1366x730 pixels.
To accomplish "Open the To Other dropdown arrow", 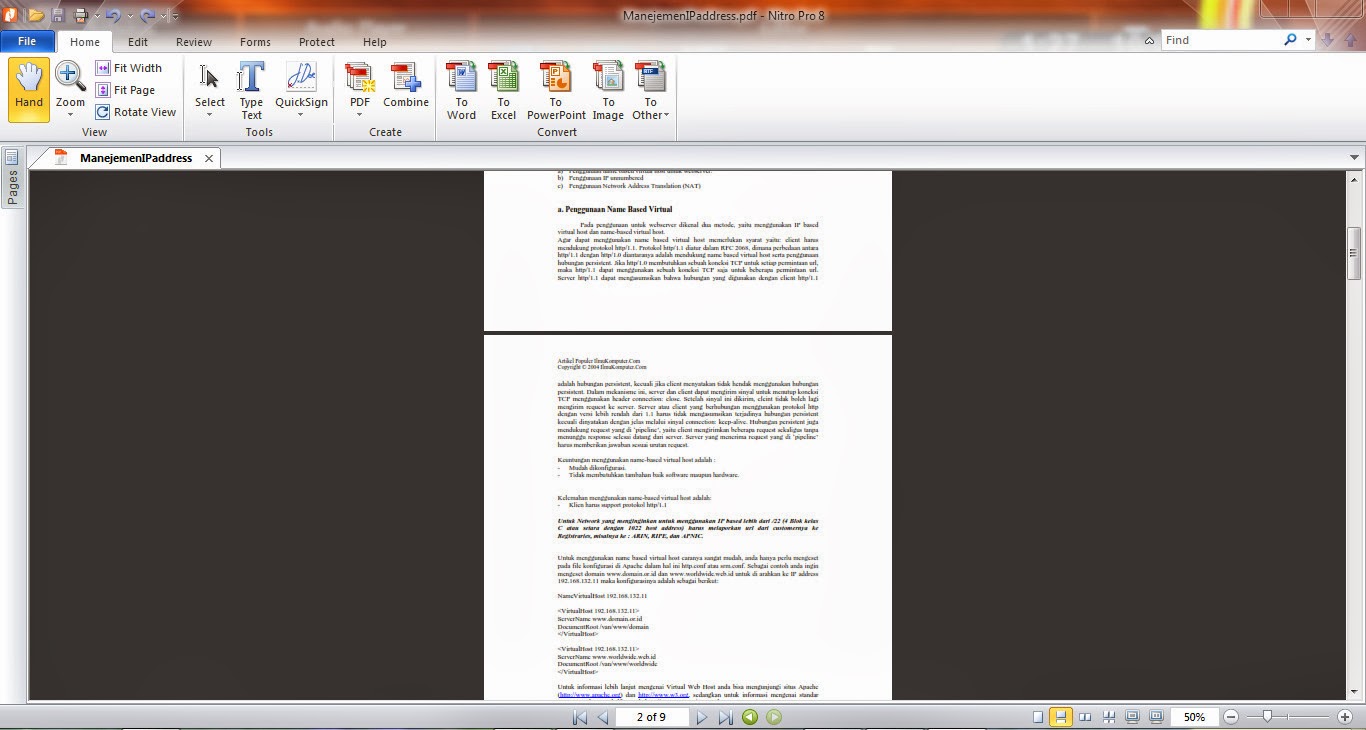I will [666, 115].
